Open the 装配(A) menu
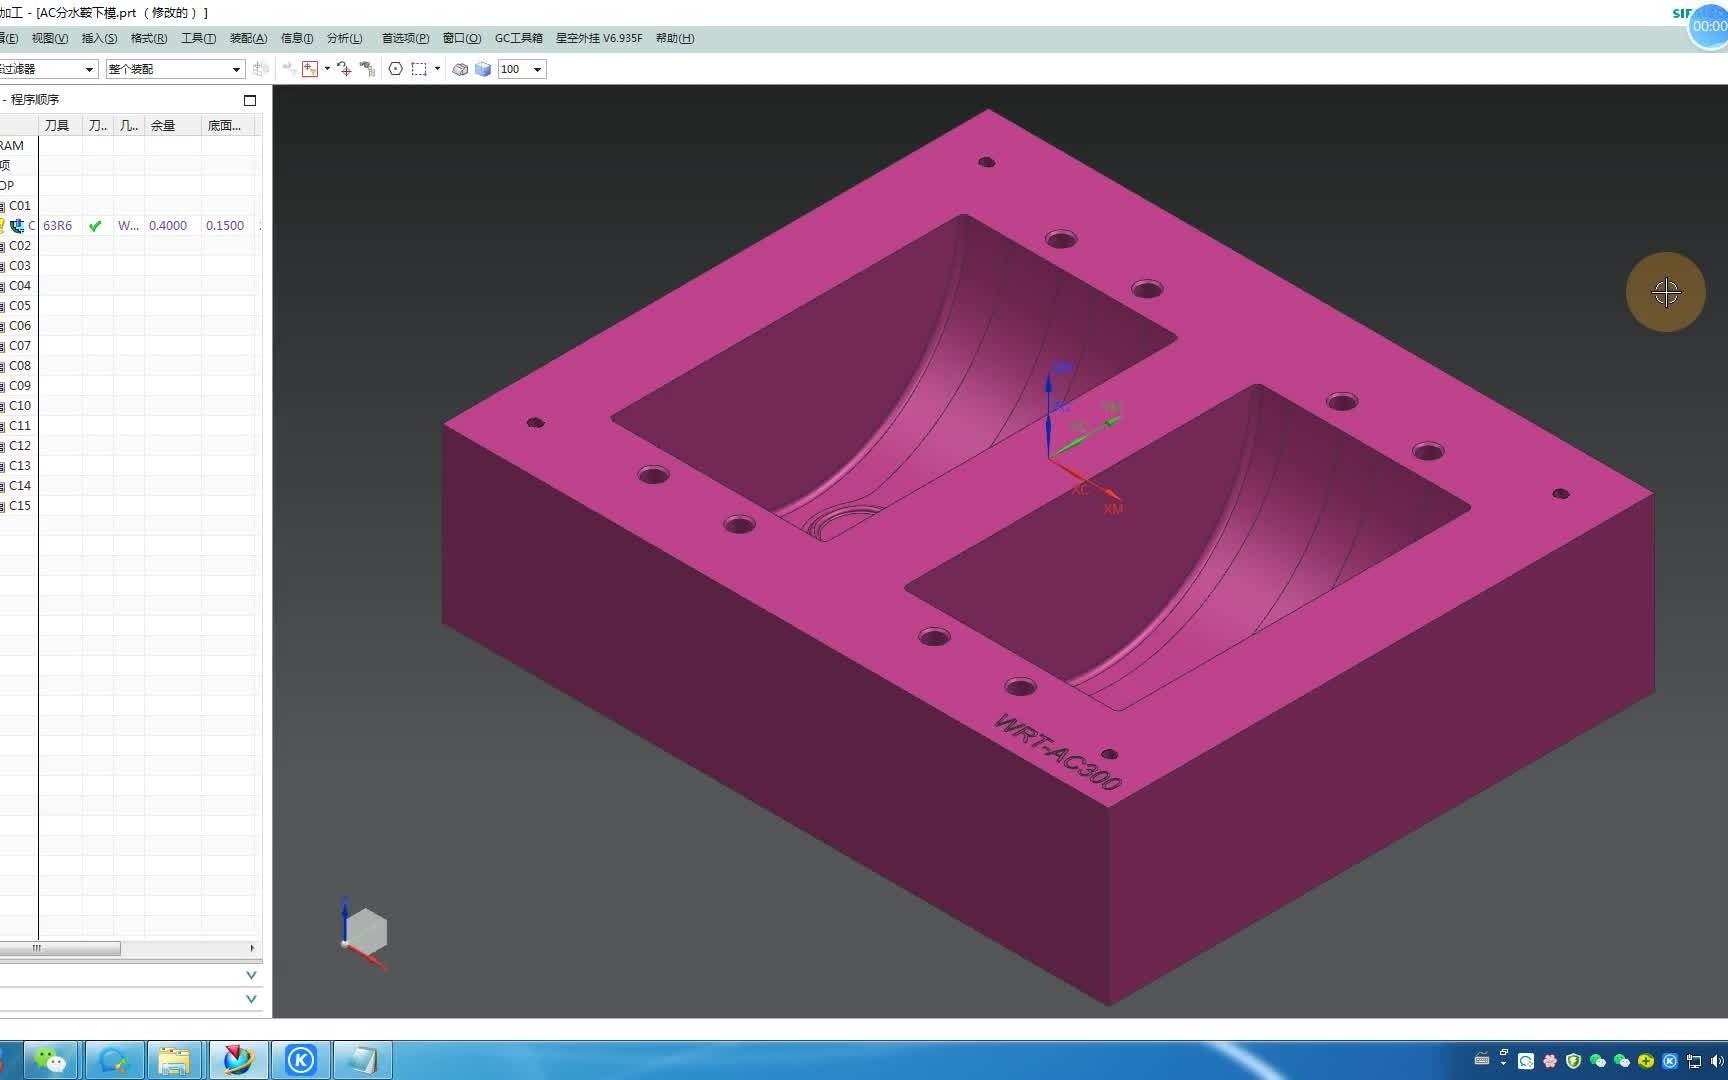Screen dimensions: 1728x1080 click(x=248, y=38)
